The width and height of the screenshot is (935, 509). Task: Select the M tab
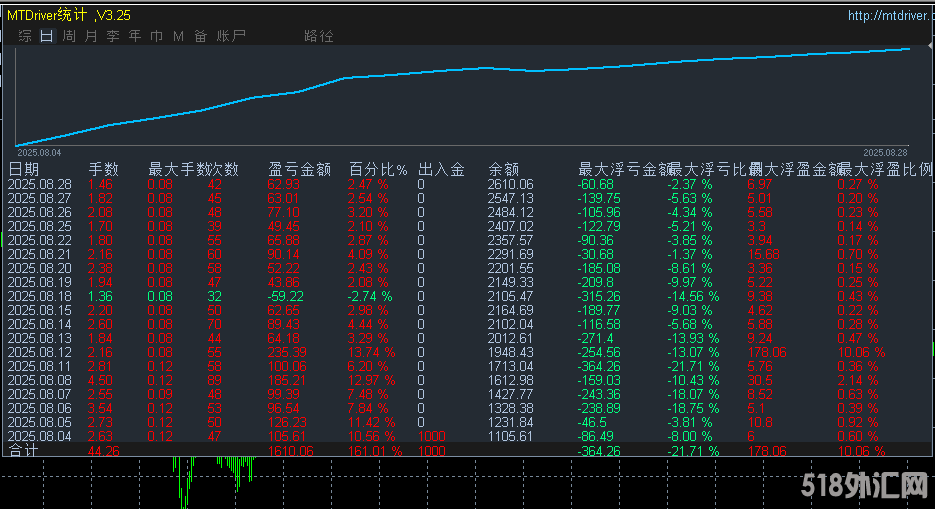pyautogui.click(x=179, y=36)
